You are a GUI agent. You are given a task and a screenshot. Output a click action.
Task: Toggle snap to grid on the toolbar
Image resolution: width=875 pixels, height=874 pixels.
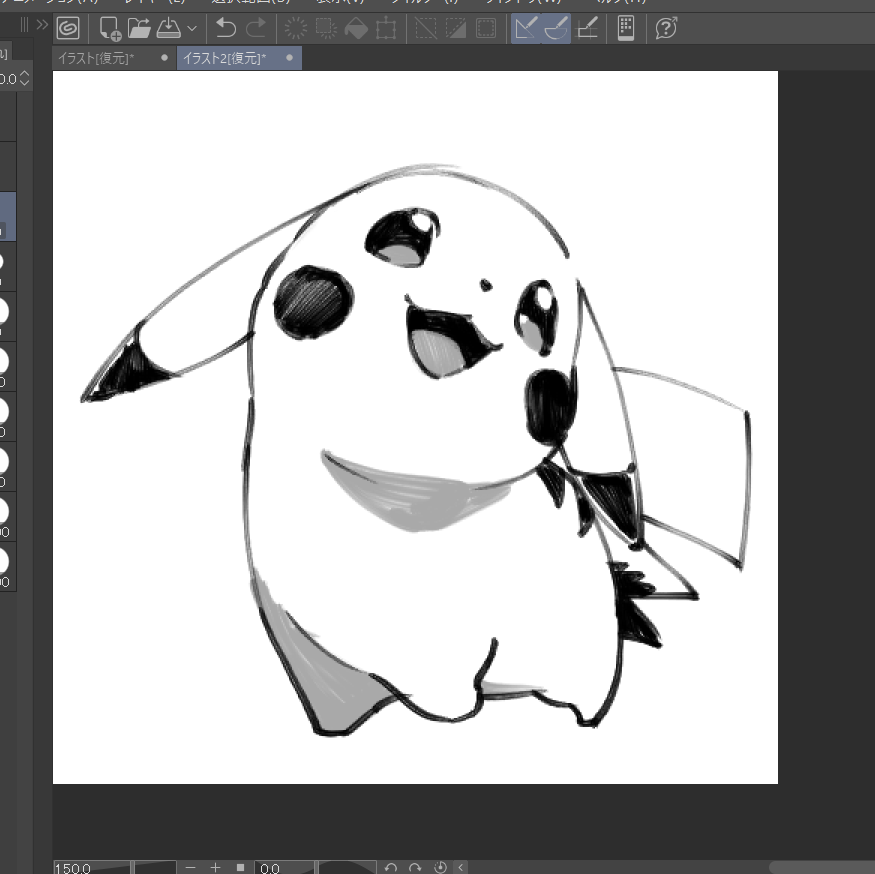click(x=588, y=28)
